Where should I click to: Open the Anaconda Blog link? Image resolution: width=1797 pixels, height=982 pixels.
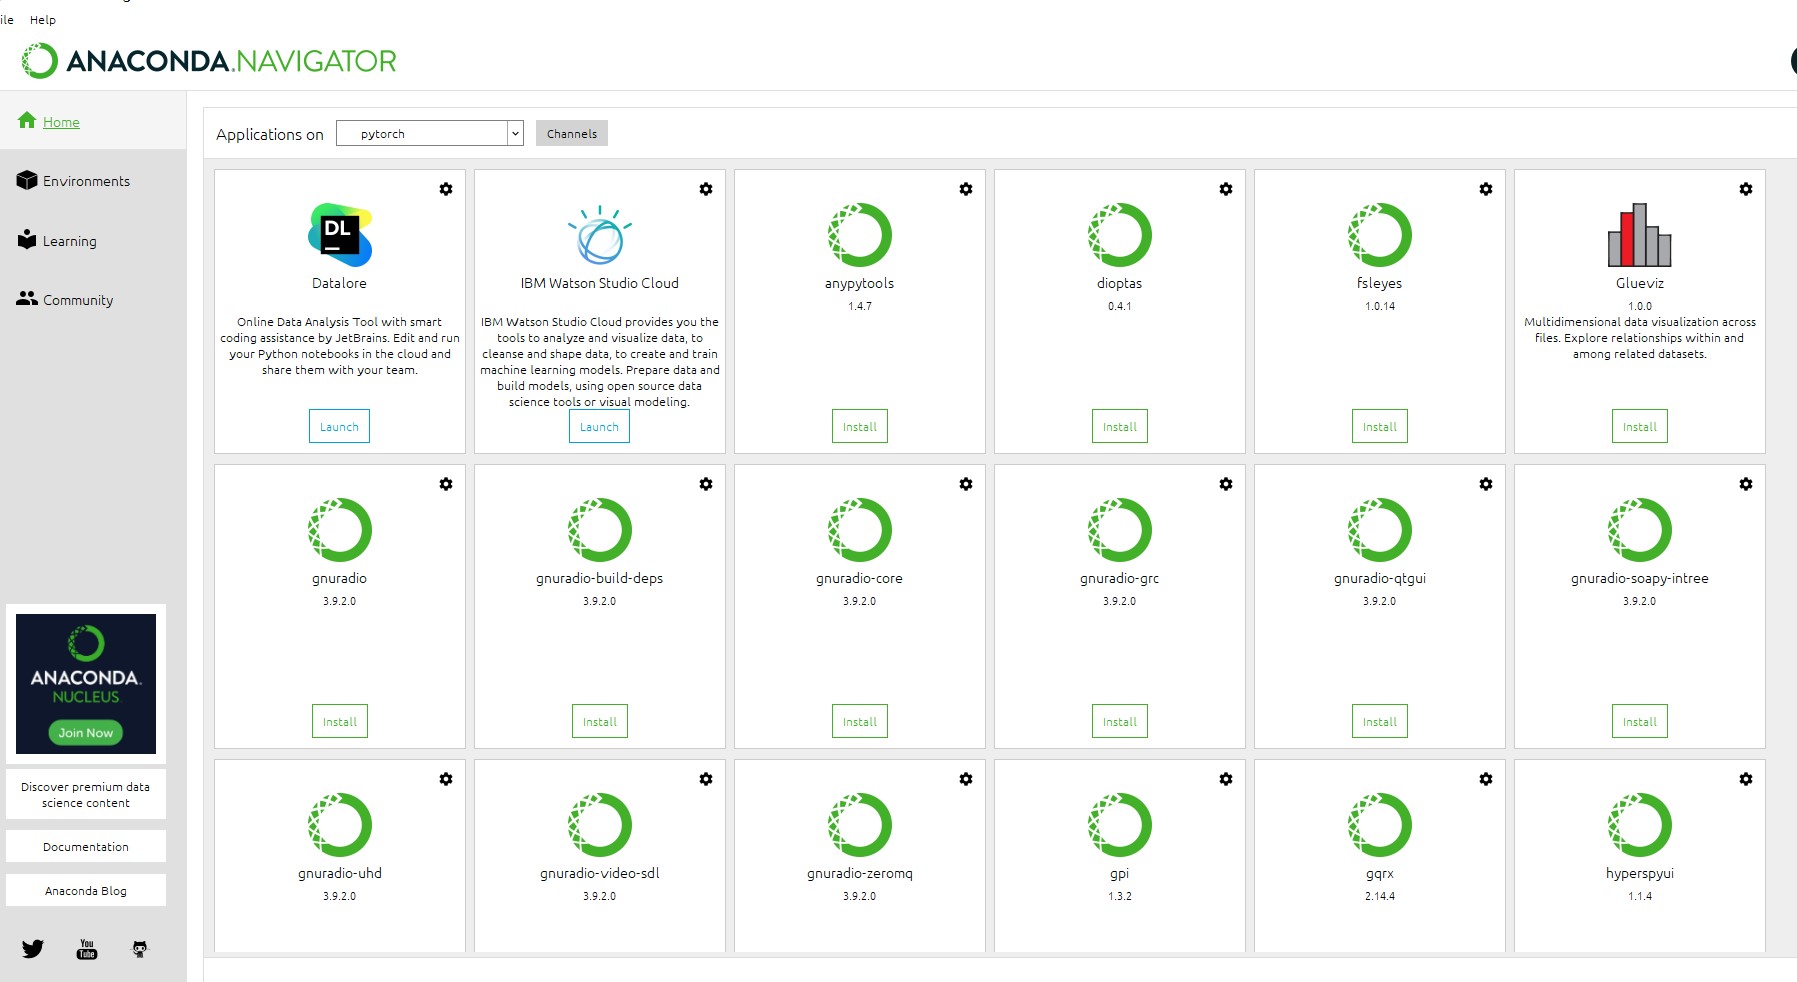click(86, 890)
